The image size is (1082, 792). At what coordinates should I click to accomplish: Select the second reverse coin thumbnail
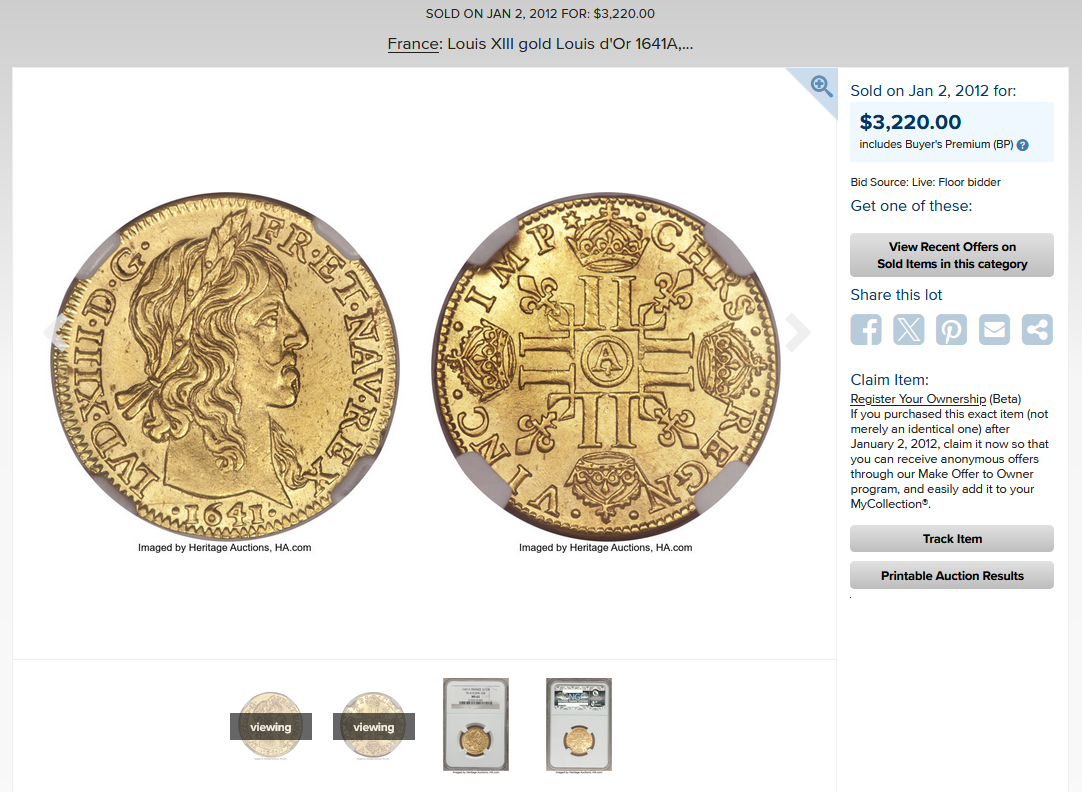pos(373,726)
